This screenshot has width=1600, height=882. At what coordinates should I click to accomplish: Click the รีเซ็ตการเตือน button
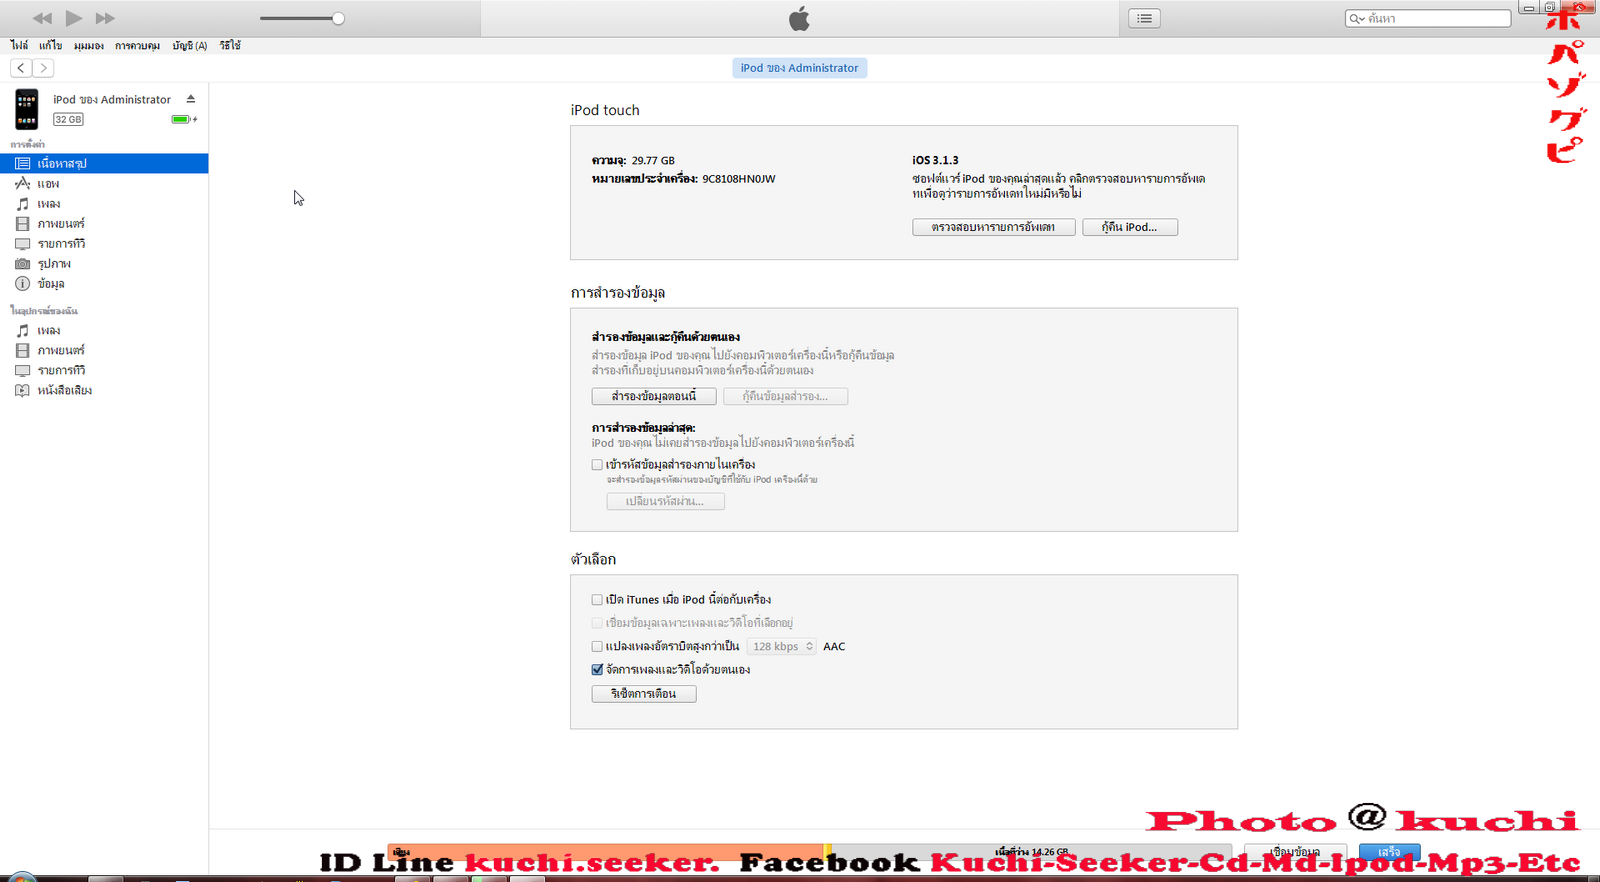(643, 694)
